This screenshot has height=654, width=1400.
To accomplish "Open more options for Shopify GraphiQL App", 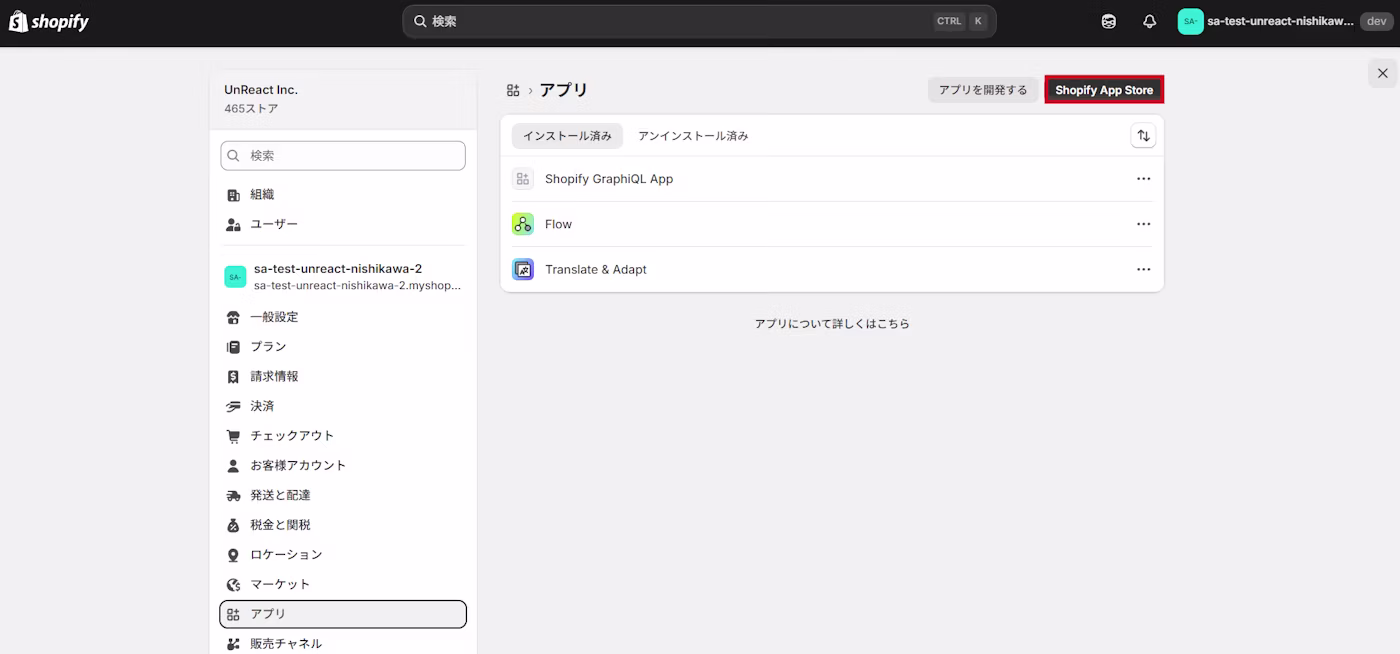I will [x=1143, y=179].
